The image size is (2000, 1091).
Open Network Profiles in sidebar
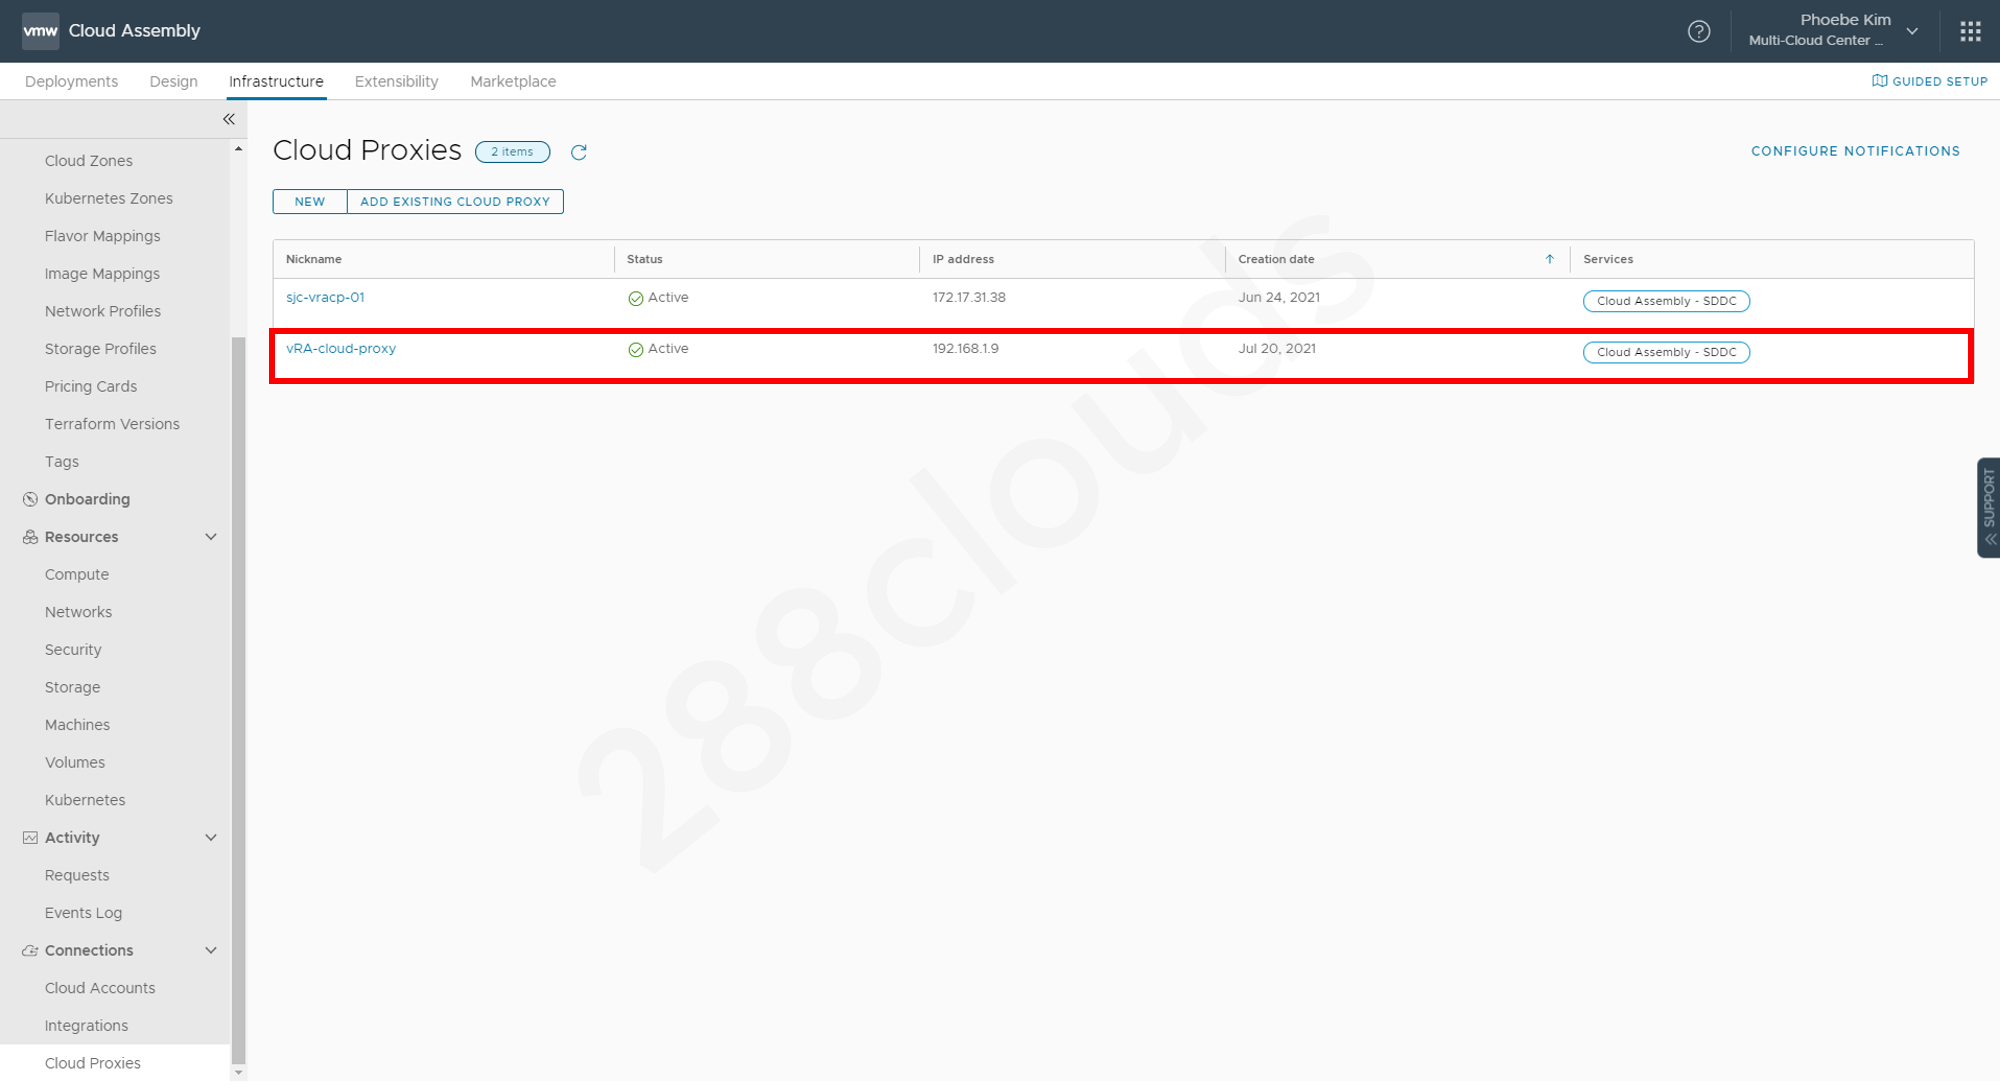pos(103,311)
